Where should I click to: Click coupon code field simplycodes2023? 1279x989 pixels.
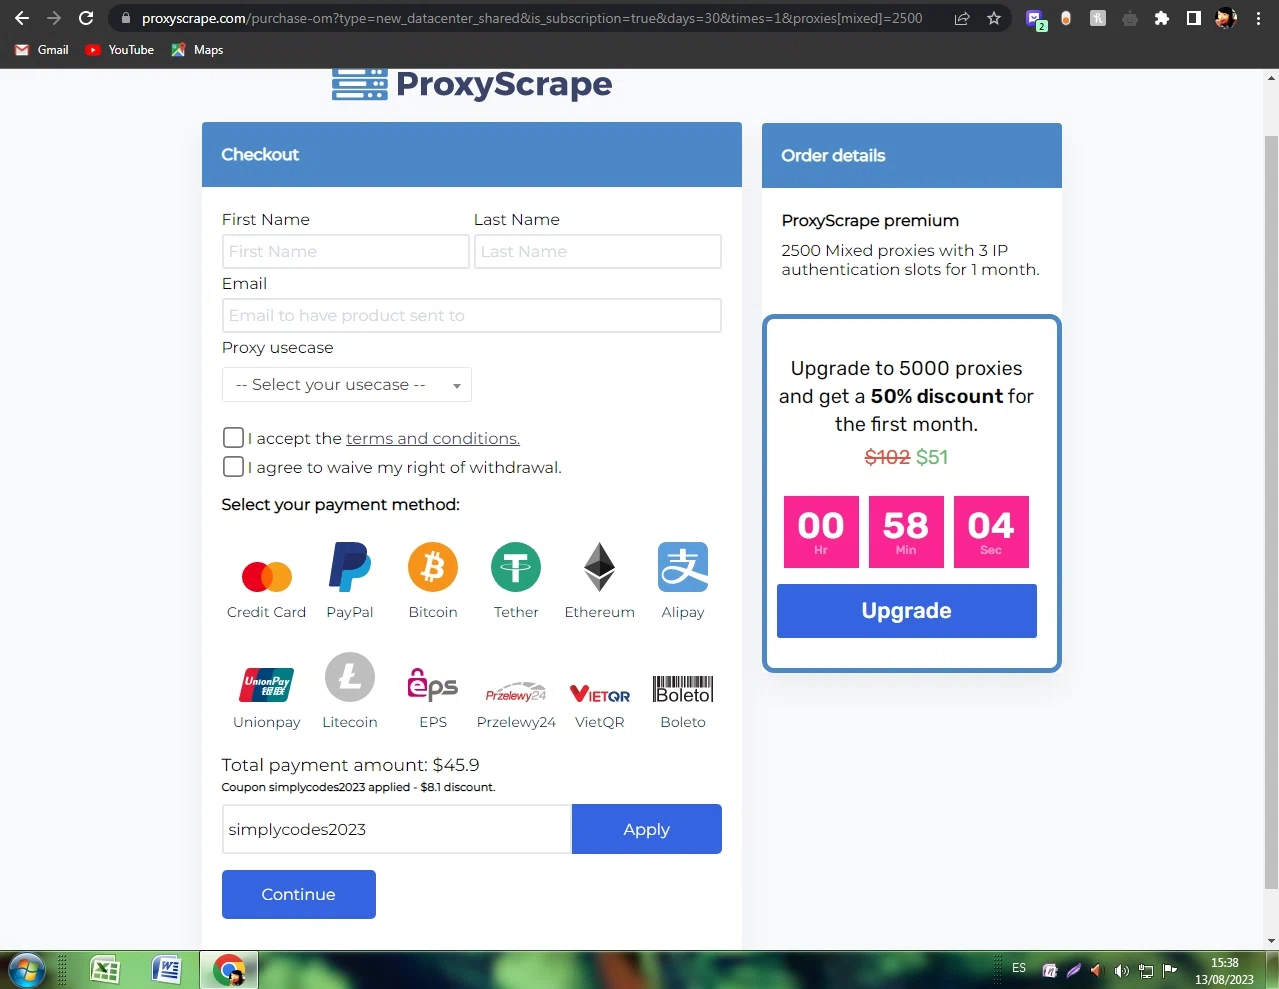[x=397, y=829]
